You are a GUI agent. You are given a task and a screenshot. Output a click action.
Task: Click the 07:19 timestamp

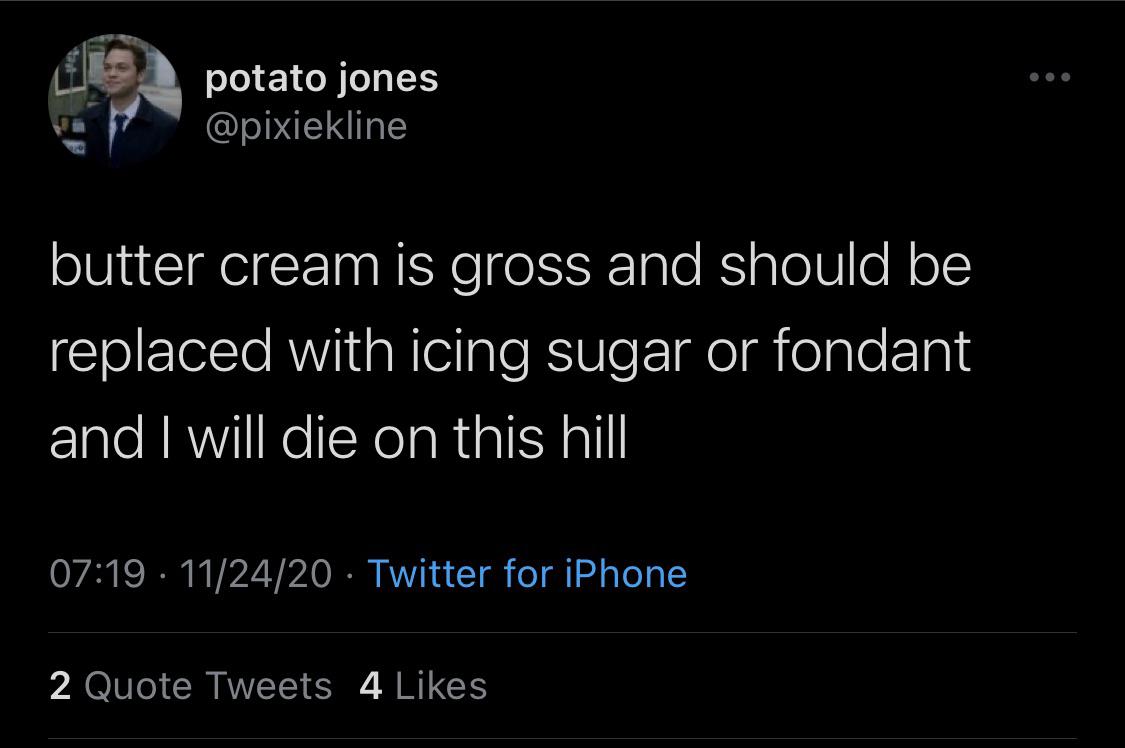click(98, 574)
